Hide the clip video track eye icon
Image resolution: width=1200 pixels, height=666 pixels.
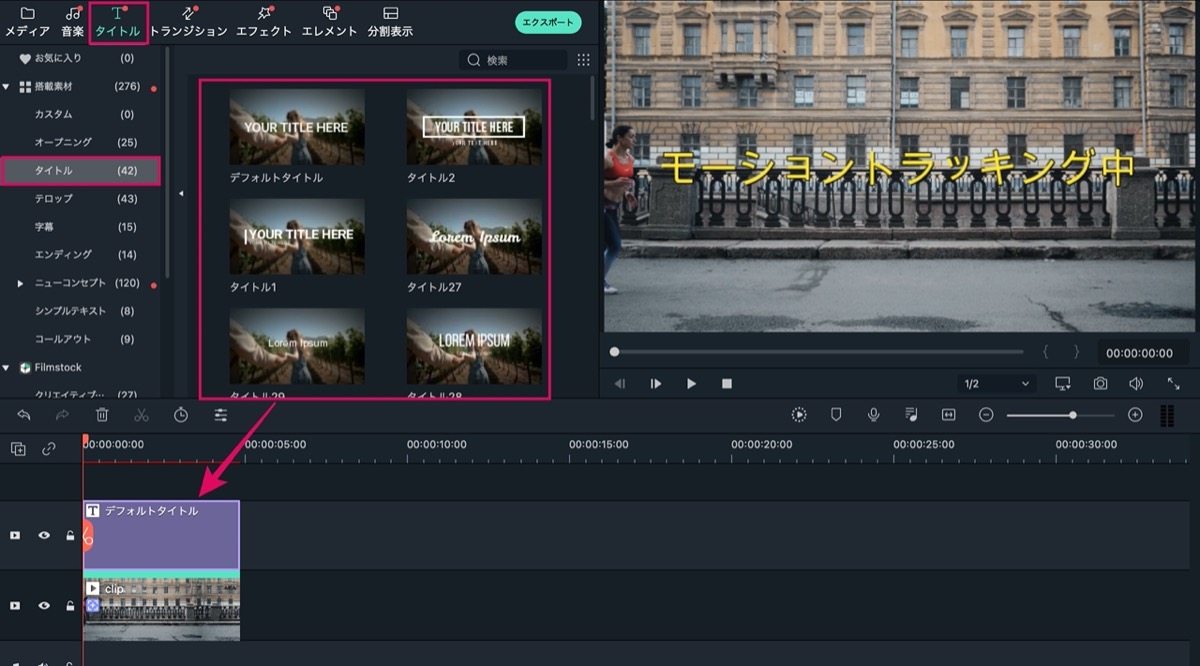tap(44, 606)
